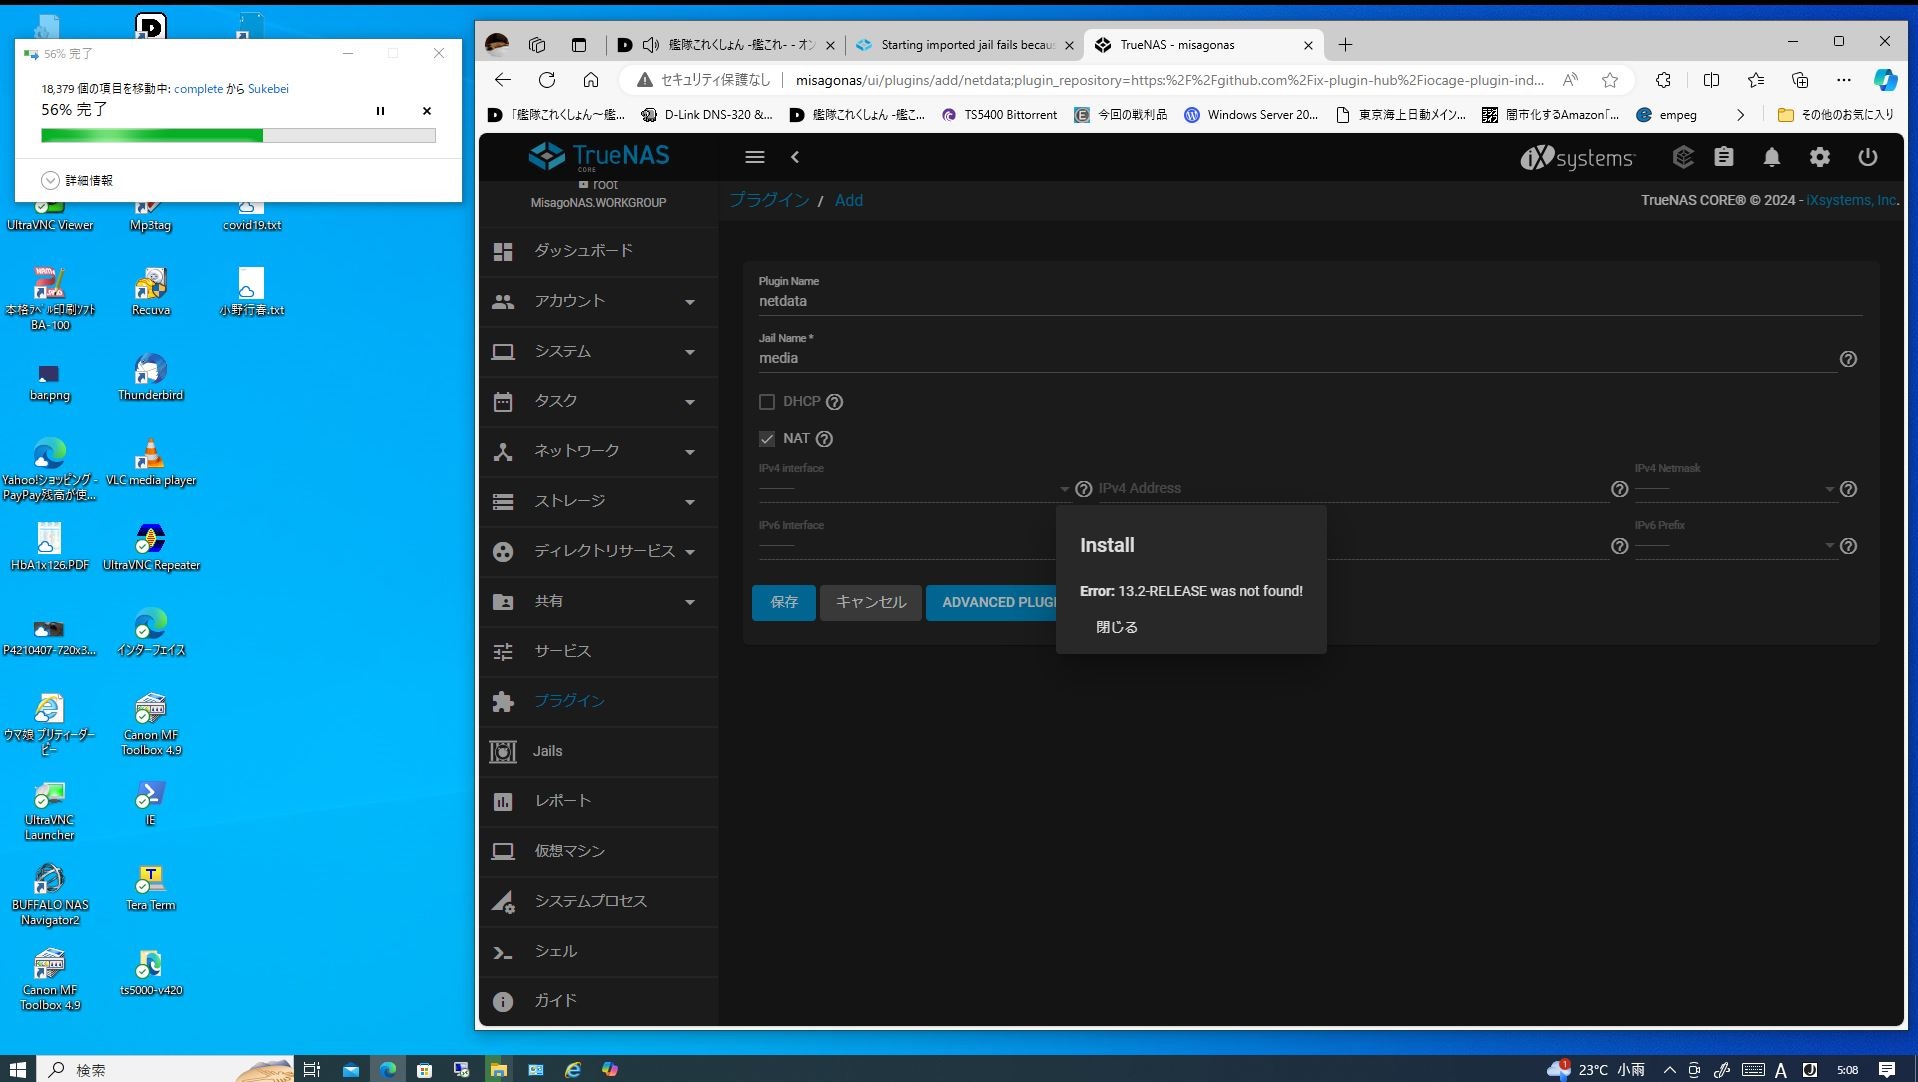Expand the ディレクトリサービス sidebar menu
Image resolution: width=1918 pixels, height=1082 pixels.
pyautogui.click(x=599, y=551)
